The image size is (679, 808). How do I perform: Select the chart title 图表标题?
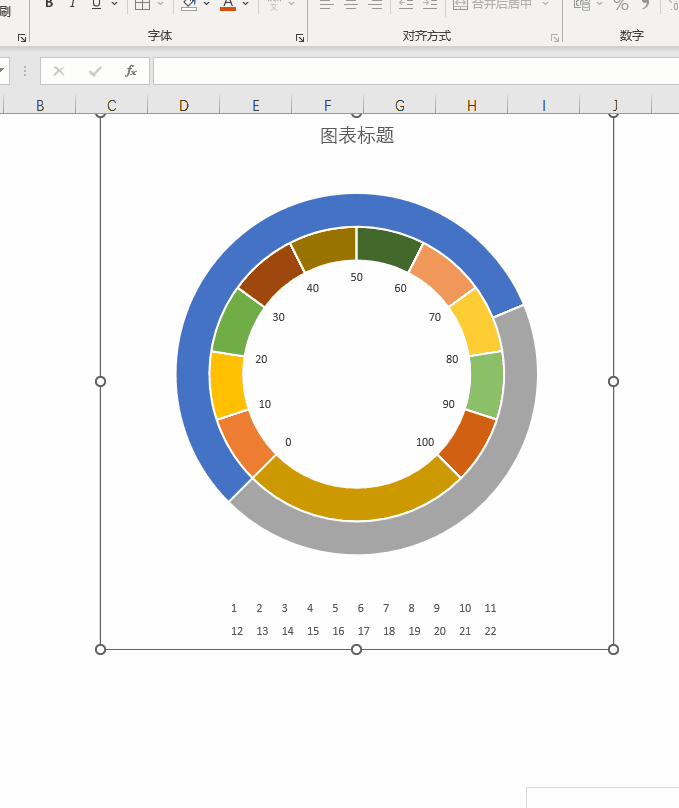click(x=357, y=136)
